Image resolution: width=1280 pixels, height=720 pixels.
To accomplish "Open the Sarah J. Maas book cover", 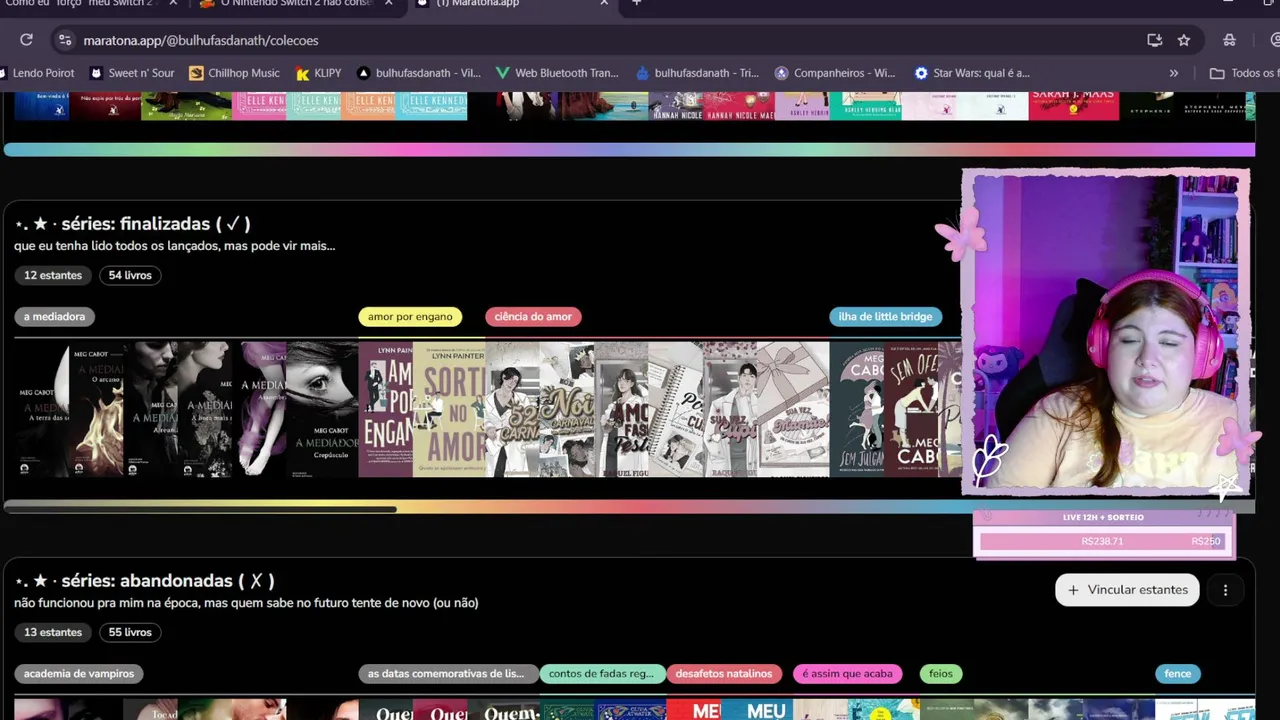I will click(x=1074, y=106).
